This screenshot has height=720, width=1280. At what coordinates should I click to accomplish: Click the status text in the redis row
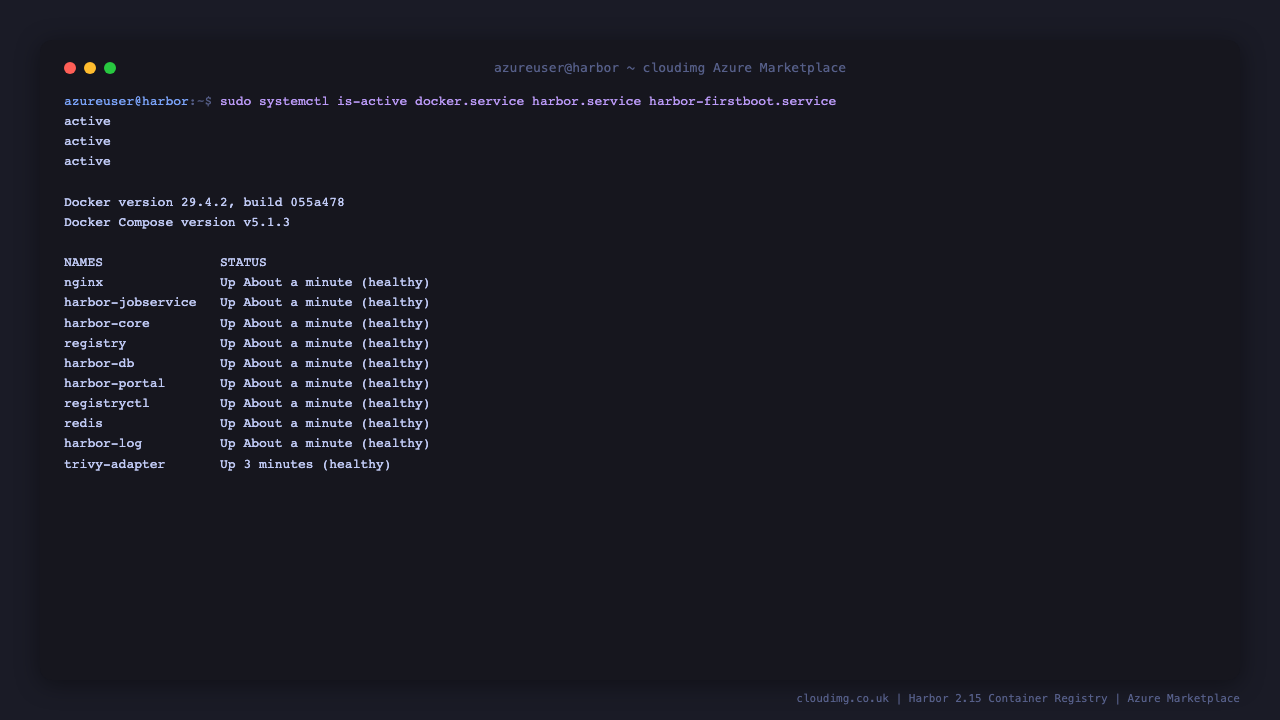tap(325, 423)
